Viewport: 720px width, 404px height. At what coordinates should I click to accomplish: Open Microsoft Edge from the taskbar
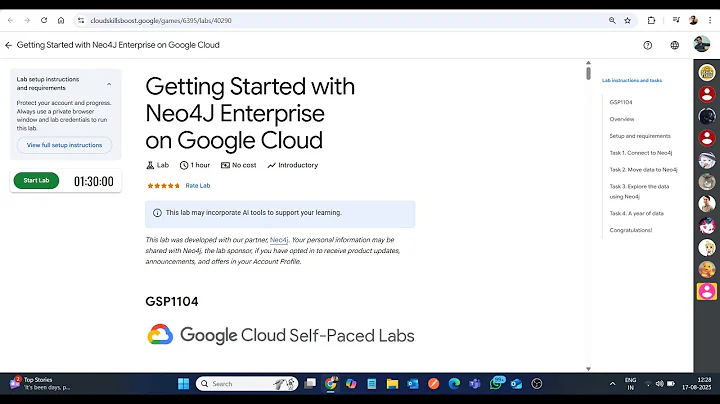click(x=454, y=383)
